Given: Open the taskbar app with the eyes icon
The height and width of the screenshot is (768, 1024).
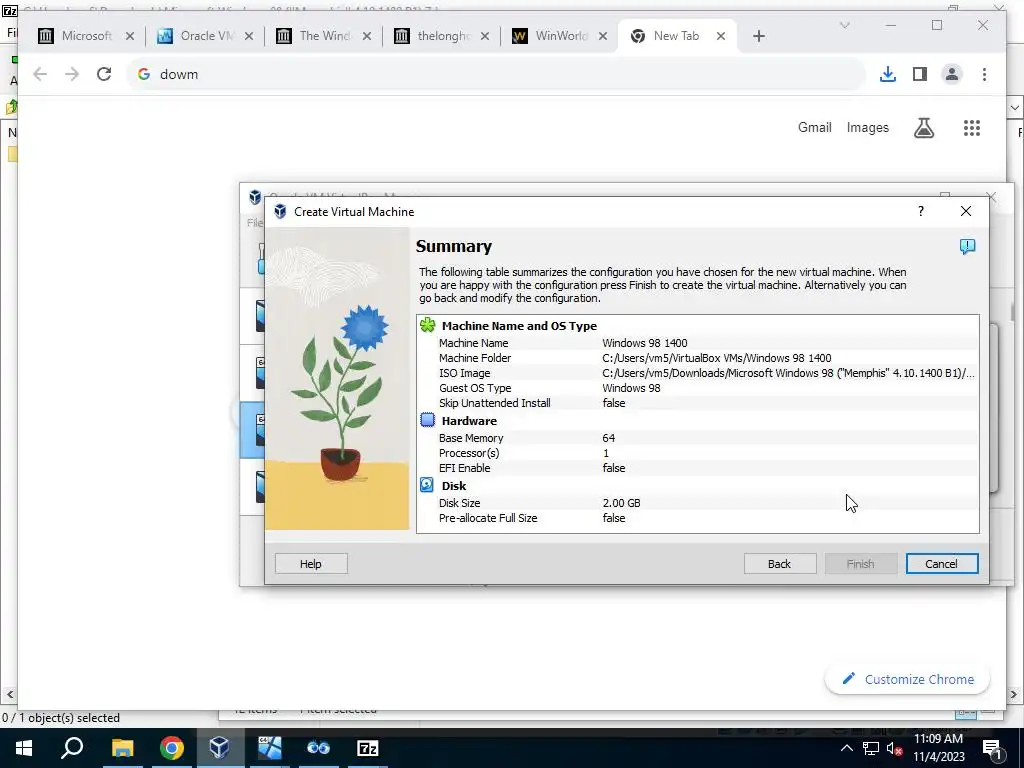Looking at the screenshot, I should coord(318,748).
